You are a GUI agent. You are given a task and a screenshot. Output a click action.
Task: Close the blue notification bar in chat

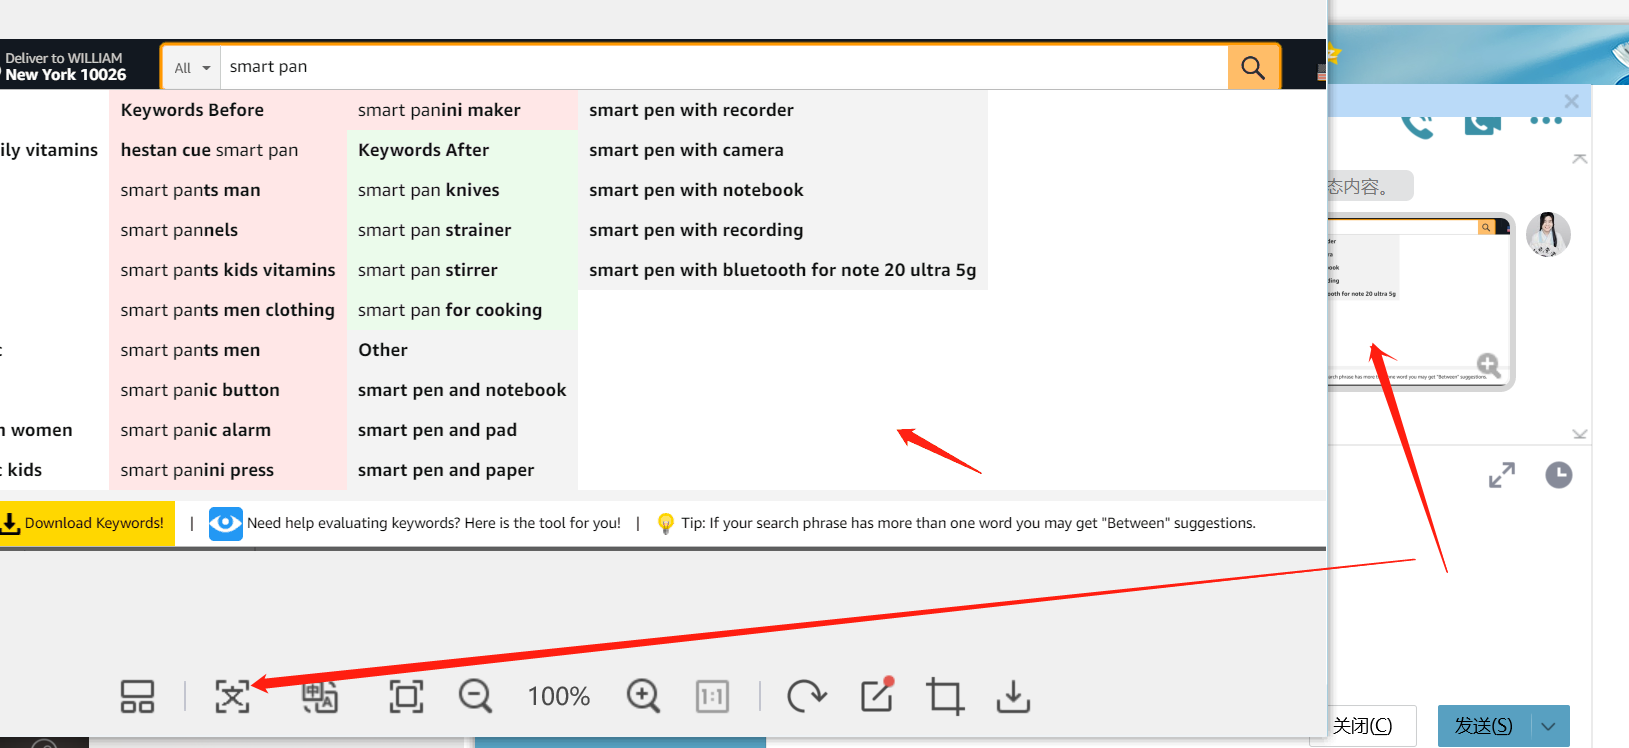point(1571,101)
